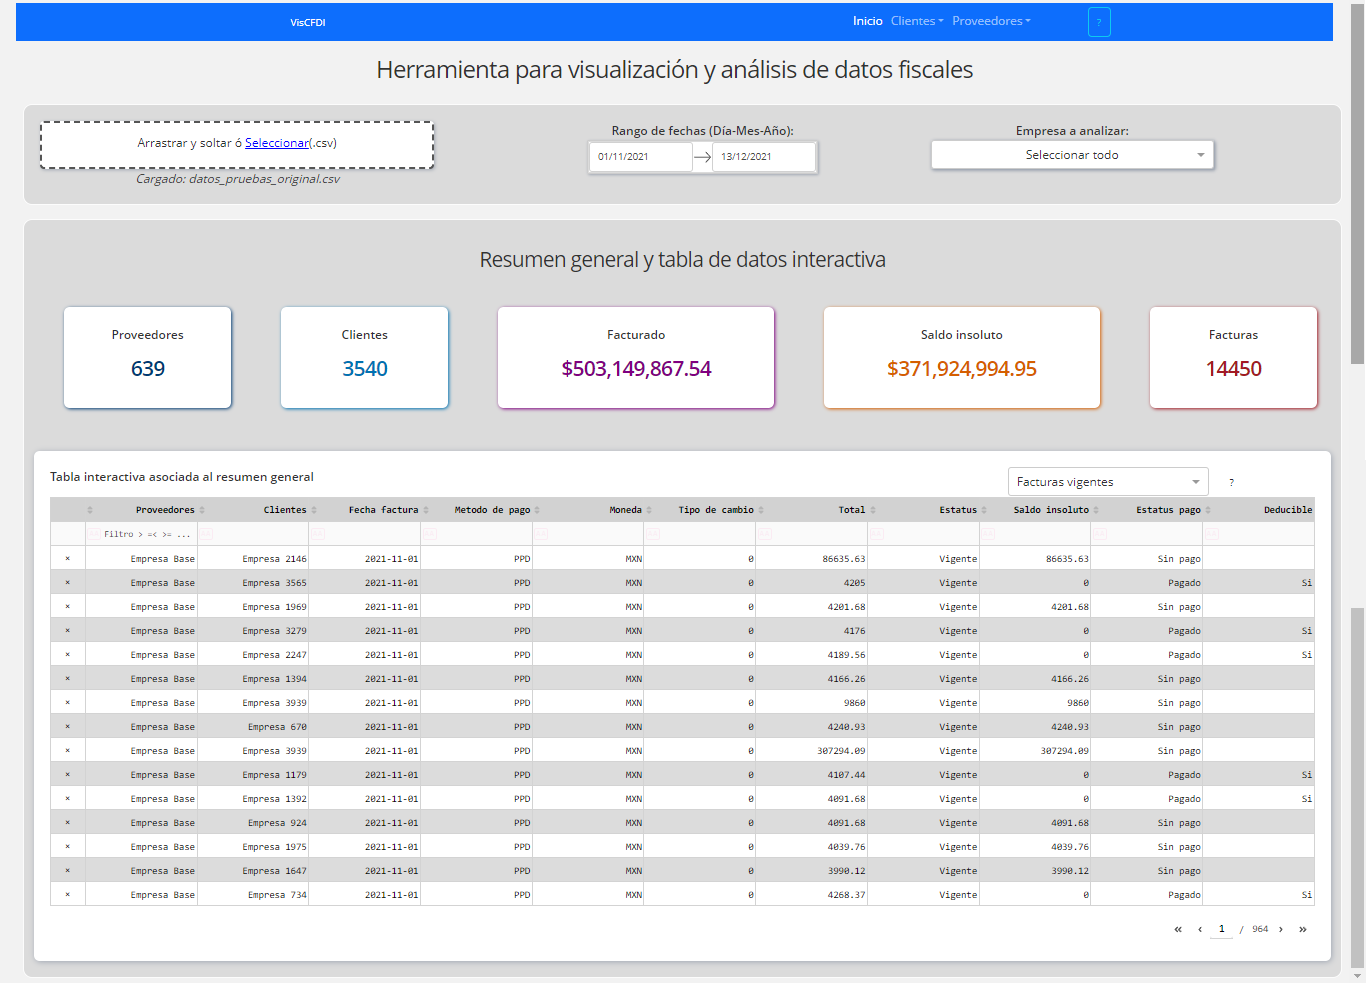
Task: Delete the Empresa 2247 table row
Action: (x=68, y=655)
